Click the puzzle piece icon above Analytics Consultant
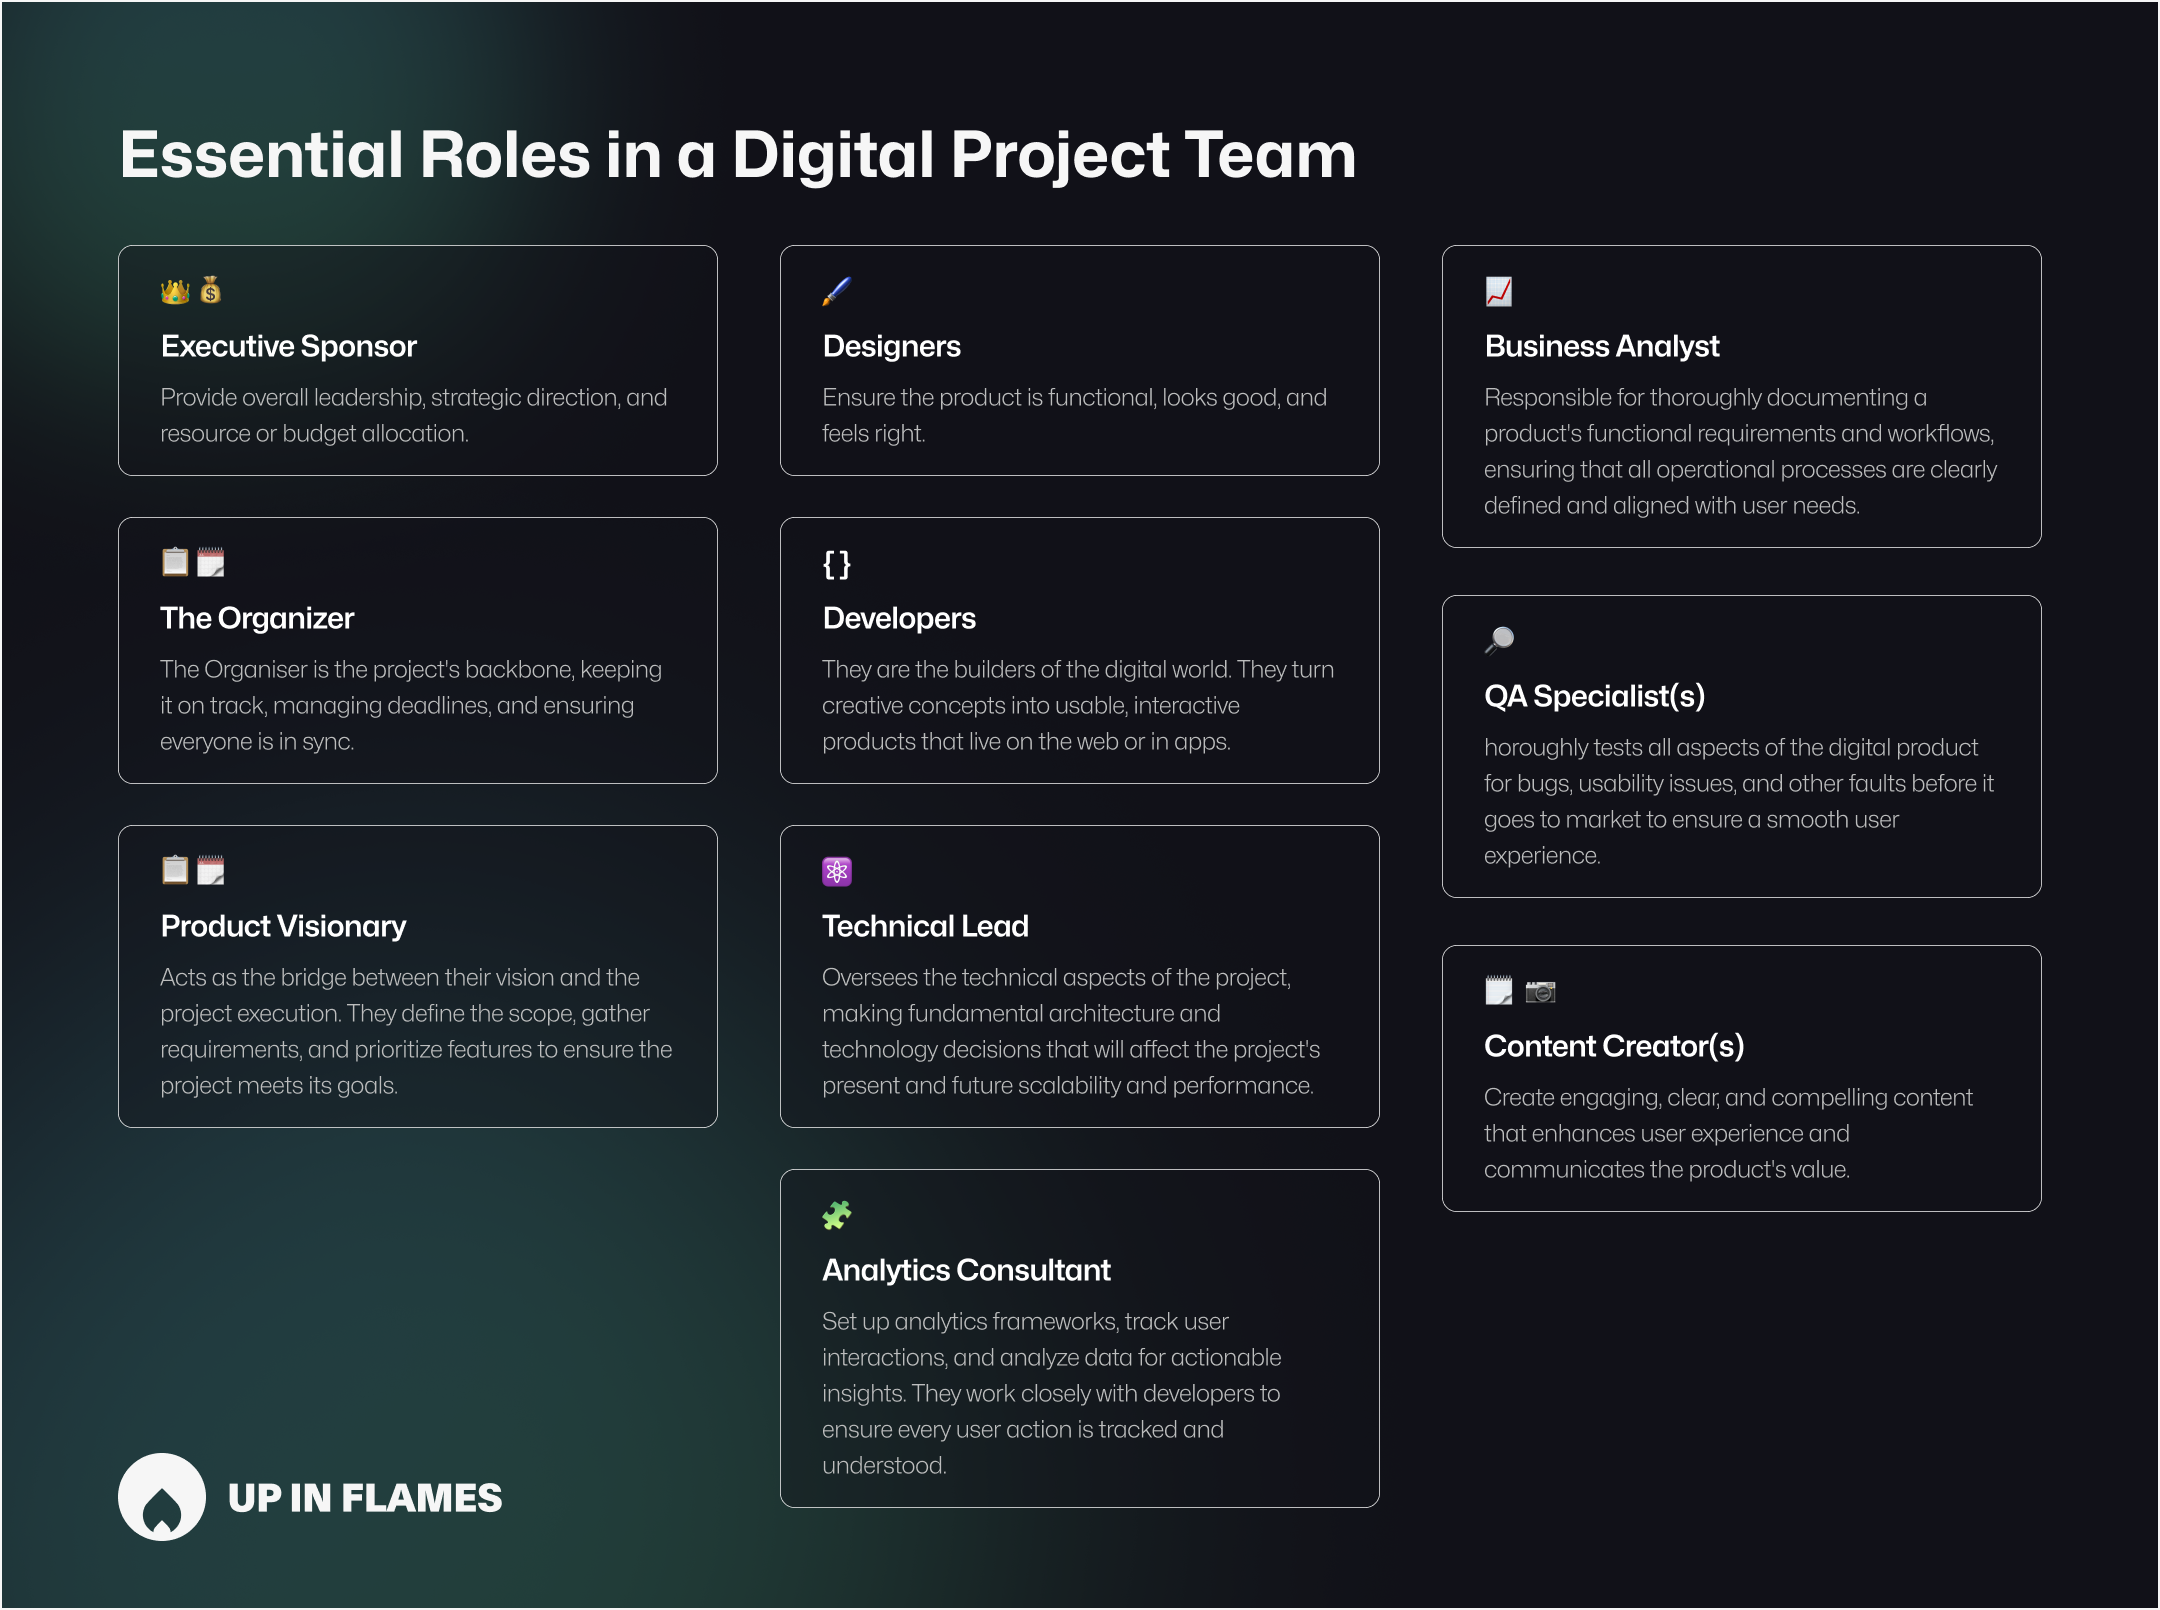Screen dimensions: 2160x1610 coord(837,1215)
